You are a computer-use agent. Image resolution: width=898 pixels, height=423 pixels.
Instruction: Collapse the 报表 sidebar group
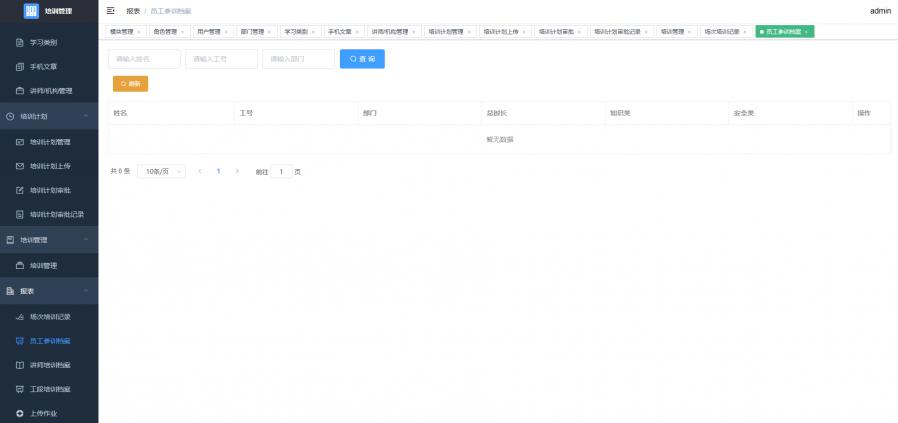(86, 291)
